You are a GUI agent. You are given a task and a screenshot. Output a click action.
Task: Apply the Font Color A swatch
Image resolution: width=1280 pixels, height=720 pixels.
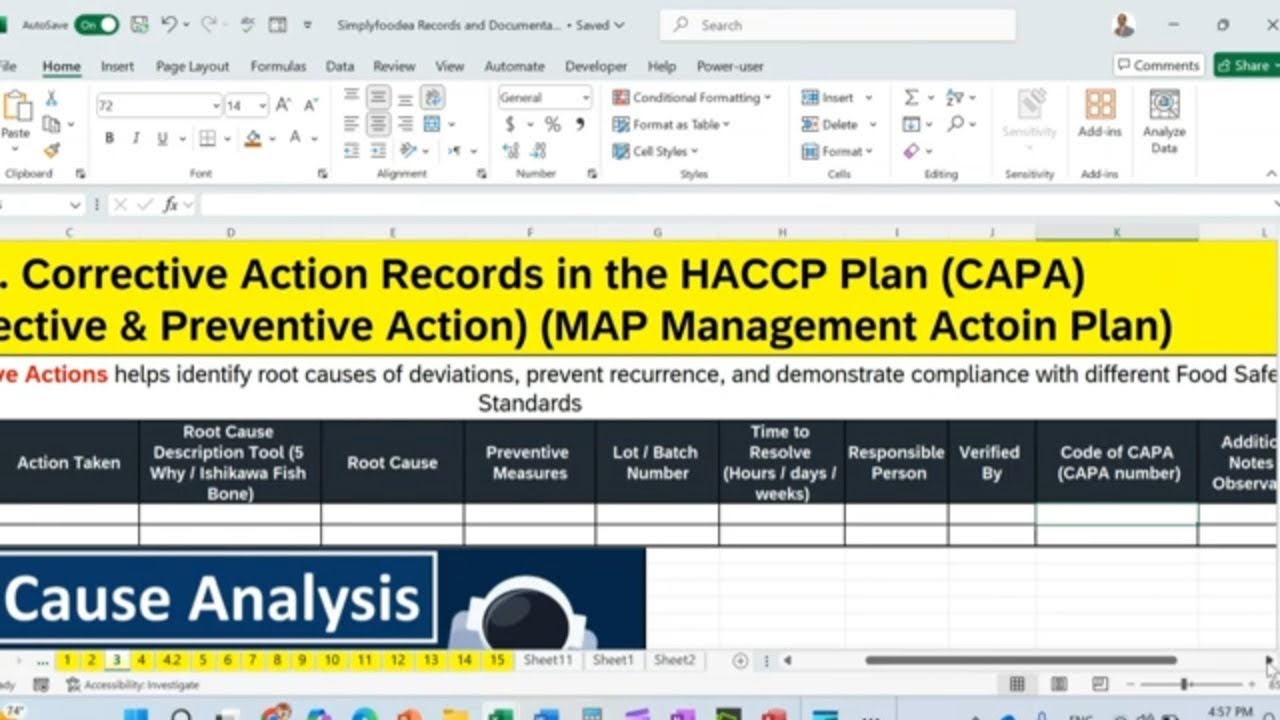click(295, 139)
